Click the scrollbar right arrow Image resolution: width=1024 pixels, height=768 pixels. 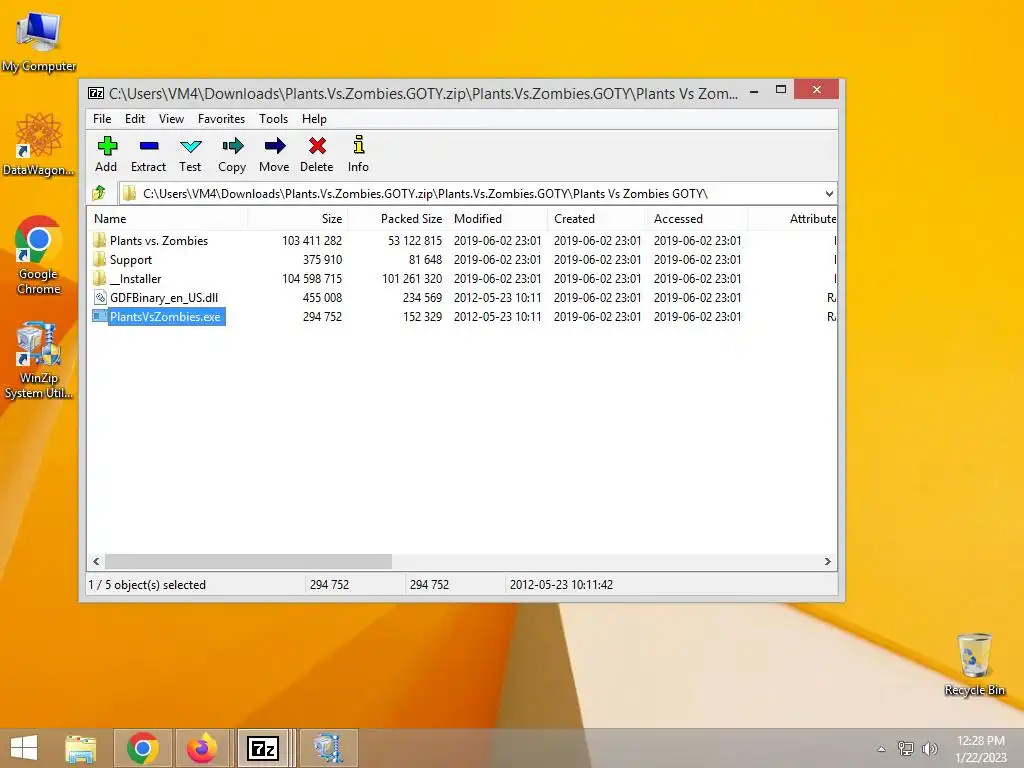tap(827, 561)
